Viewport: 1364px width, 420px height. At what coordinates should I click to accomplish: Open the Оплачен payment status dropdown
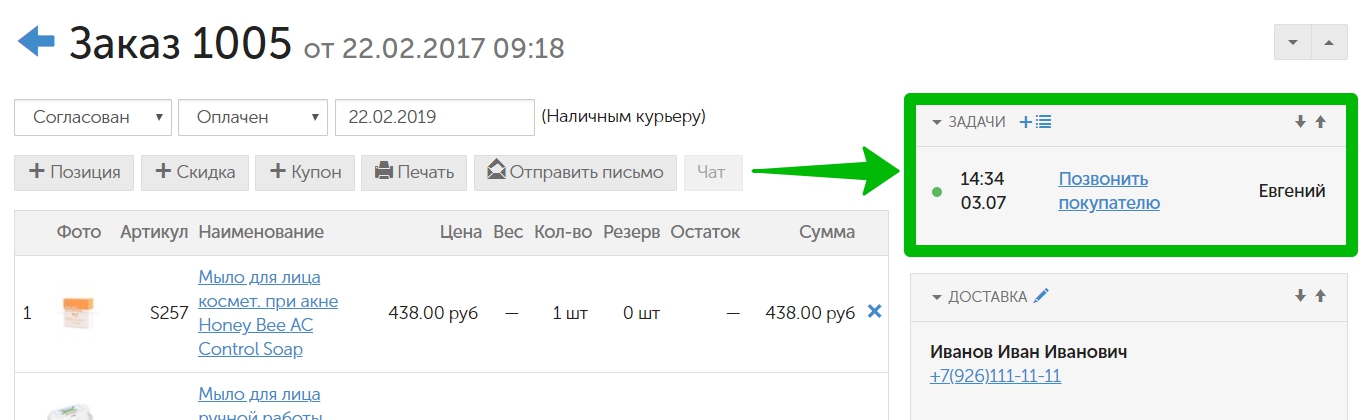(x=253, y=117)
